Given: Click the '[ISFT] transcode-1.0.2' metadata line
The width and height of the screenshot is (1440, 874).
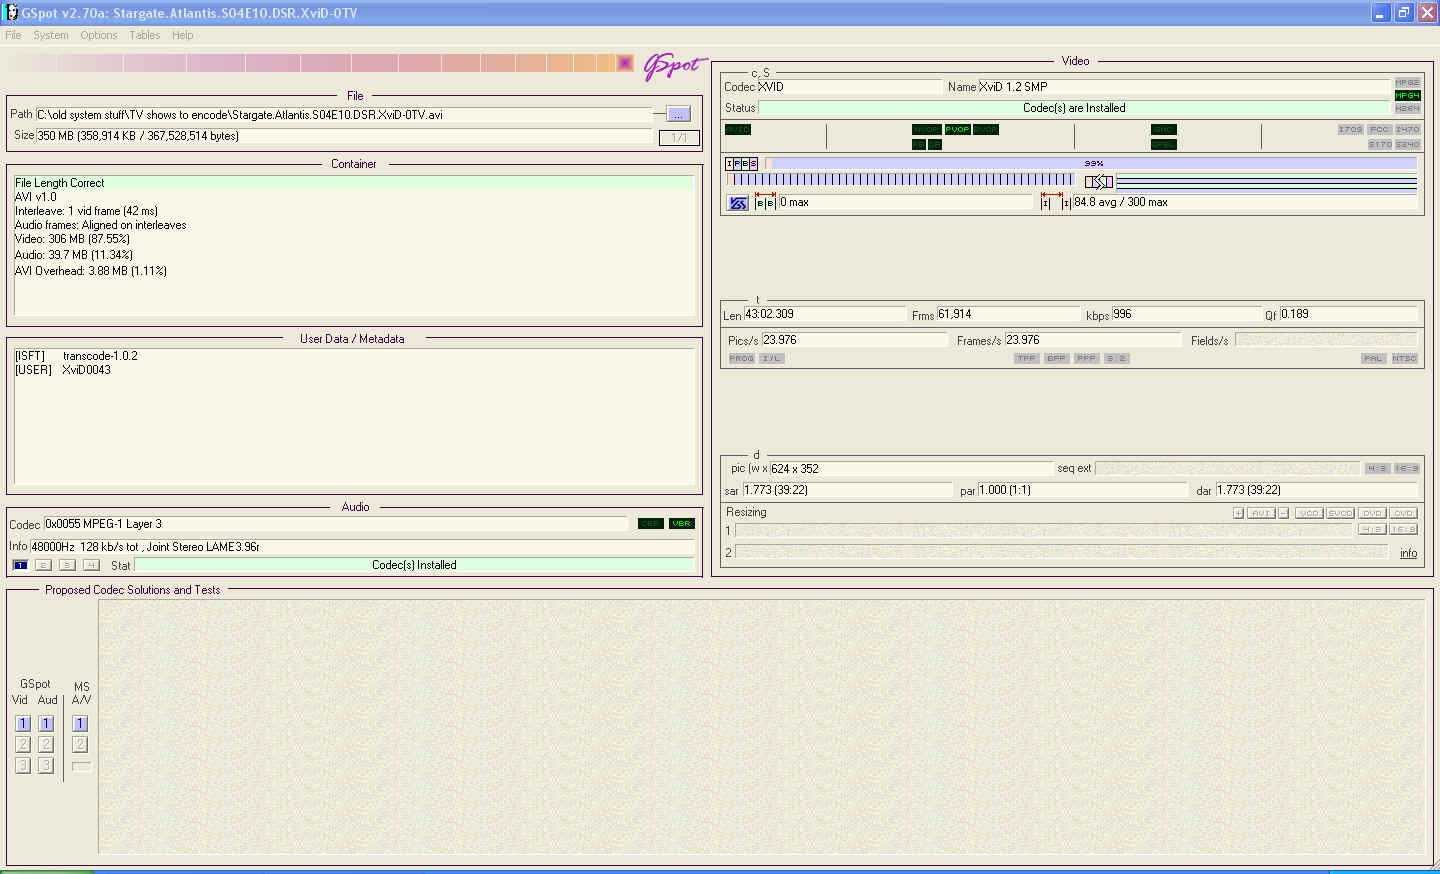Looking at the screenshot, I should [x=77, y=356].
